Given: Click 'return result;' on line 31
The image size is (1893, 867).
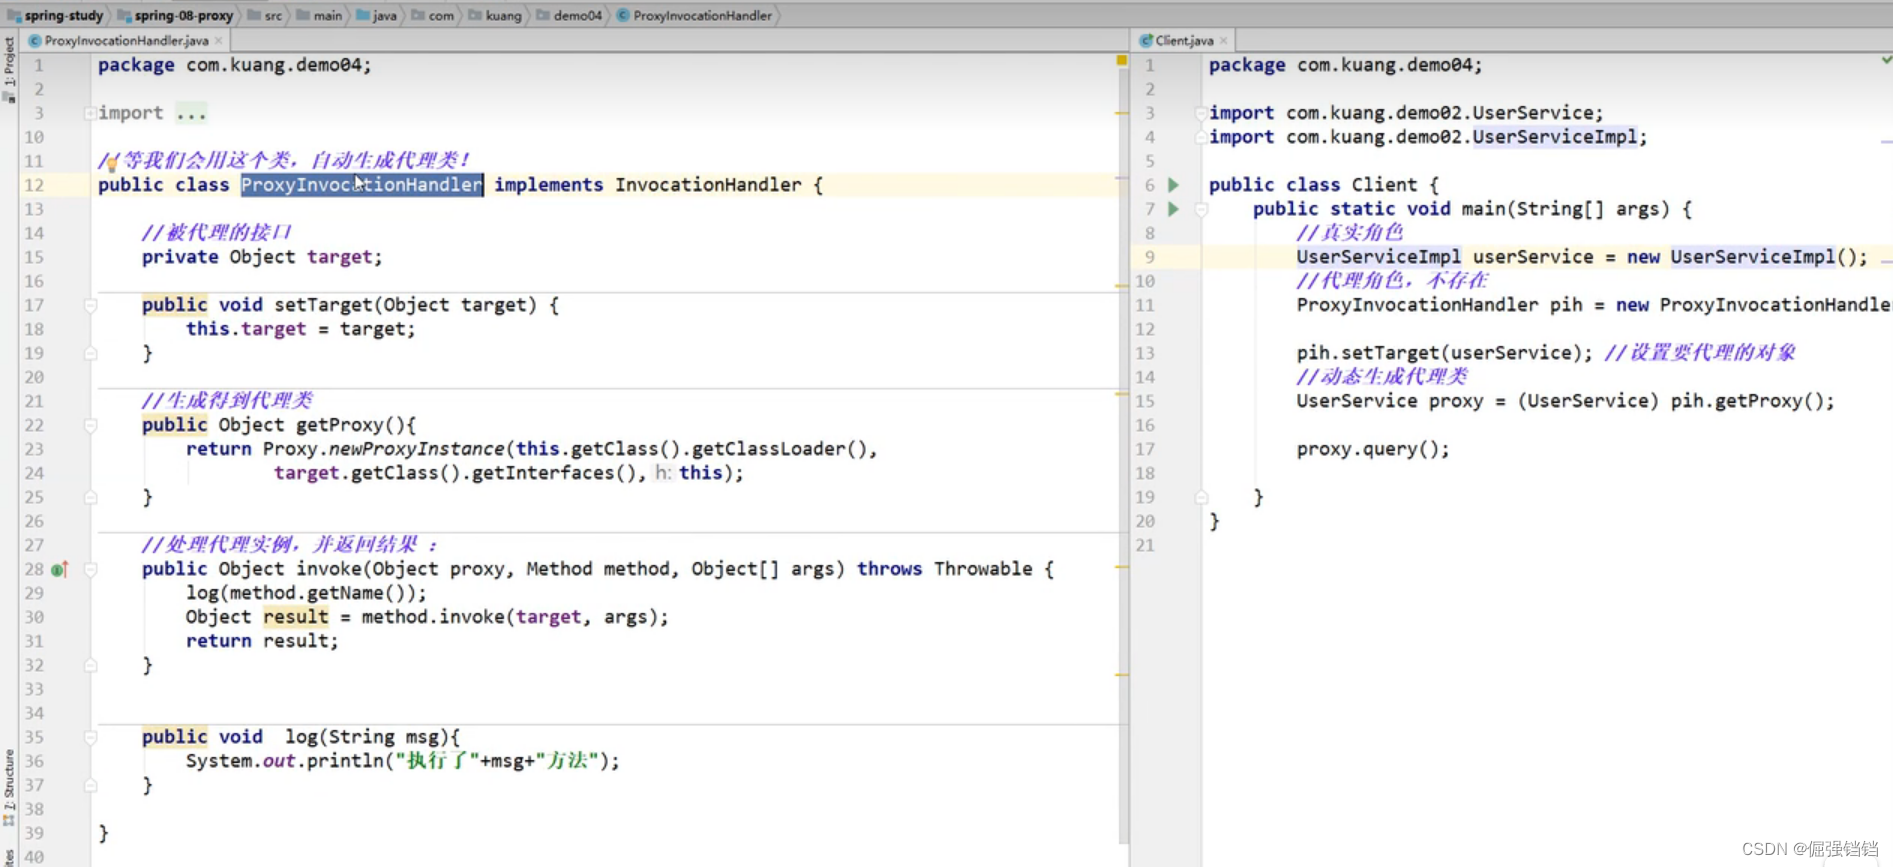Looking at the screenshot, I should [x=262, y=641].
